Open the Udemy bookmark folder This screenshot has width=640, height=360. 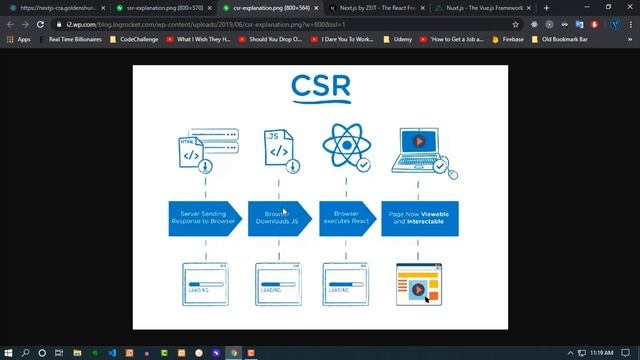click(x=398, y=40)
